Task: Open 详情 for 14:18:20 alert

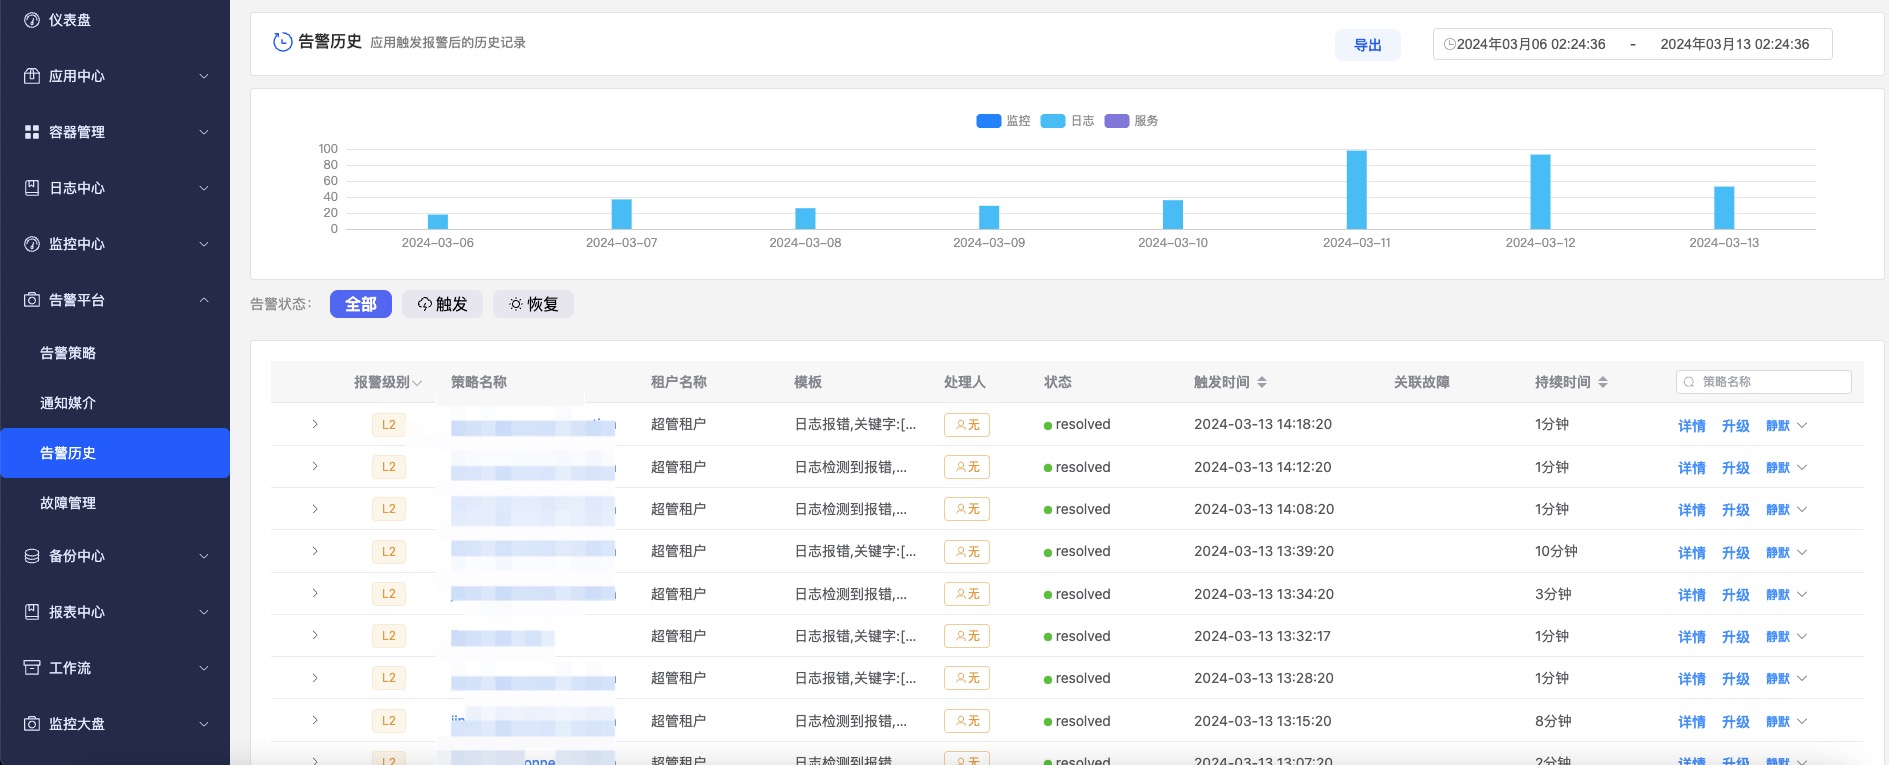Action: pyautogui.click(x=1692, y=426)
